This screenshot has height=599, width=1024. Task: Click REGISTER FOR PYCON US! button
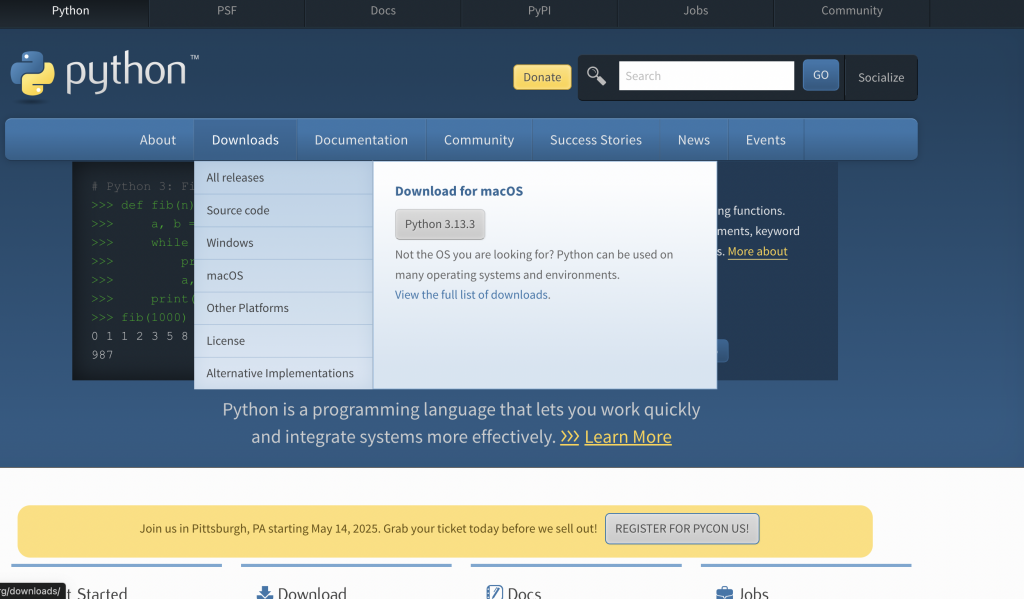[x=682, y=528]
